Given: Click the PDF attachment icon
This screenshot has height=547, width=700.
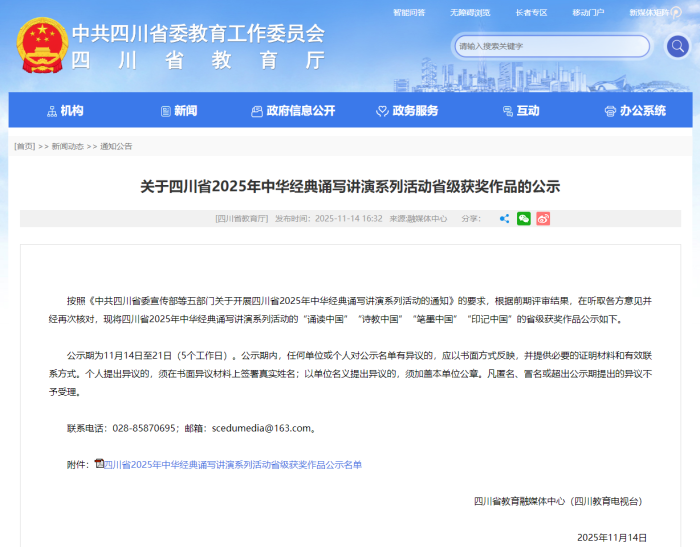Looking at the screenshot, I should [99, 464].
